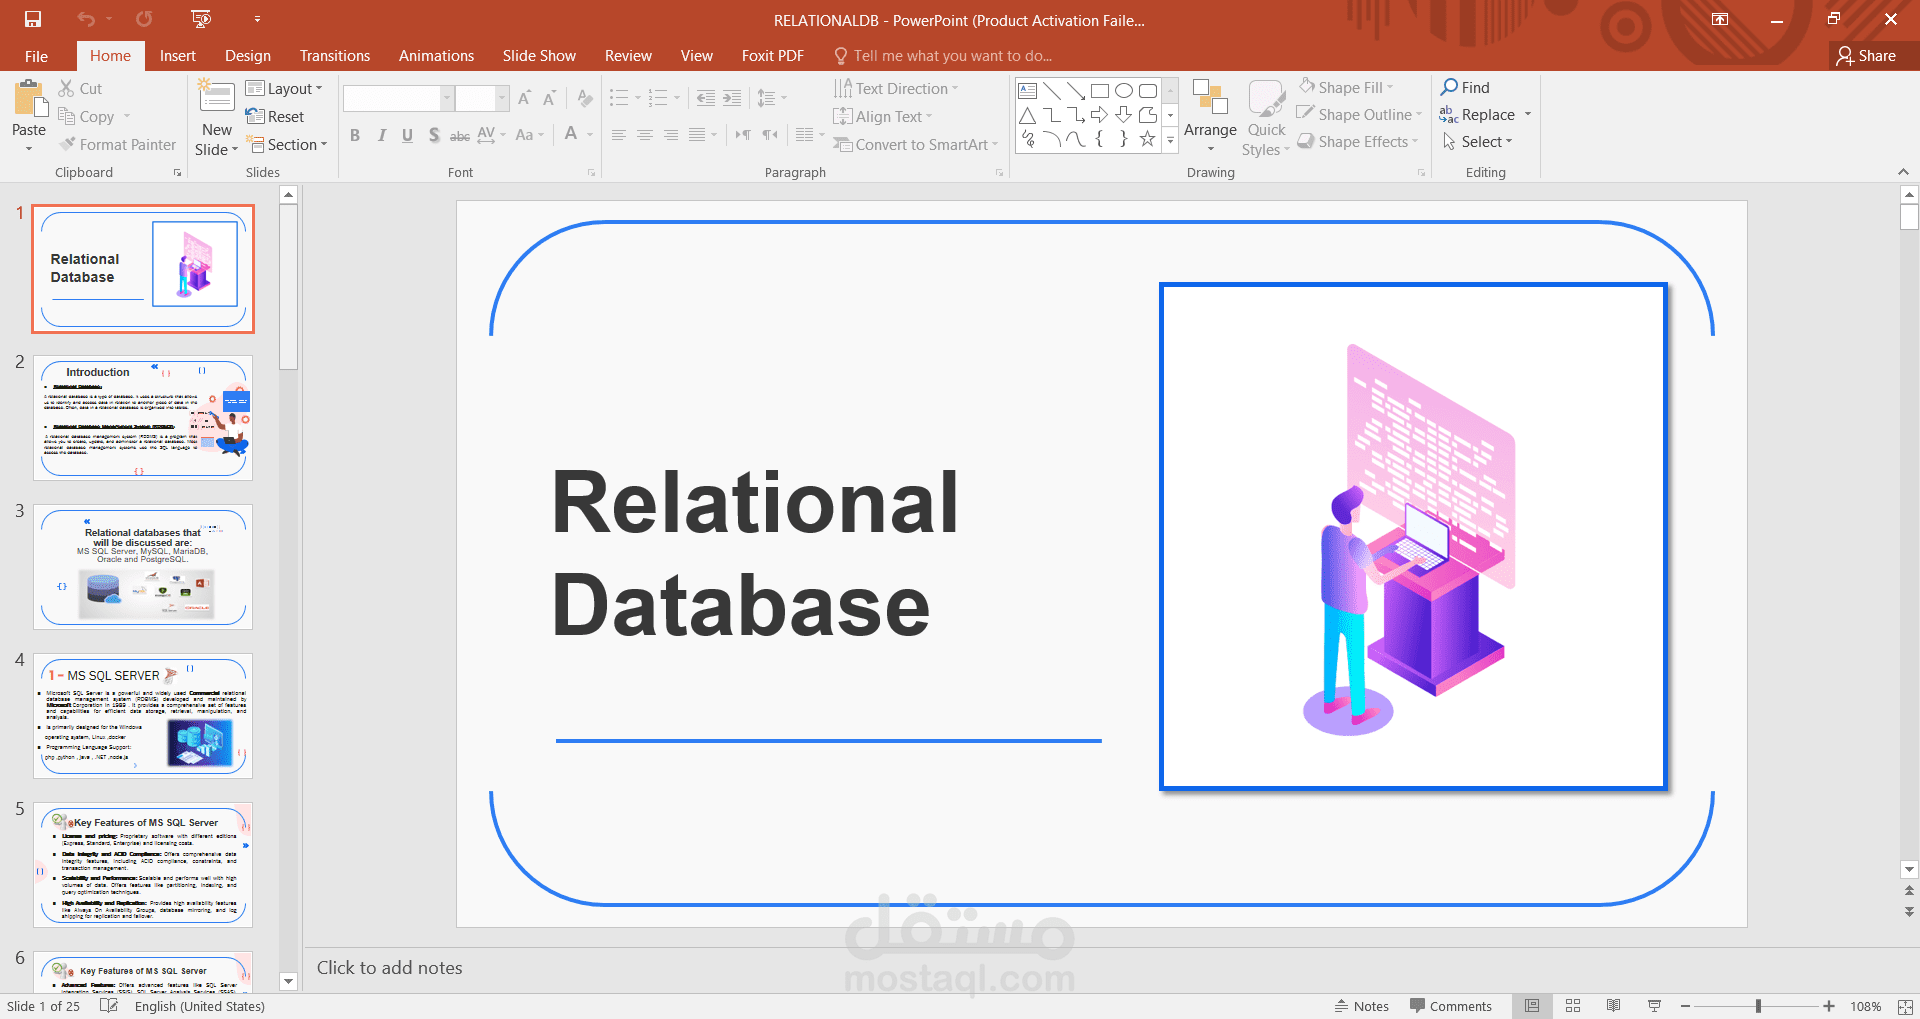Image resolution: width=1920 pixels, height=1019 pixels.
Task: Center align the text
Action: (645, 135)
